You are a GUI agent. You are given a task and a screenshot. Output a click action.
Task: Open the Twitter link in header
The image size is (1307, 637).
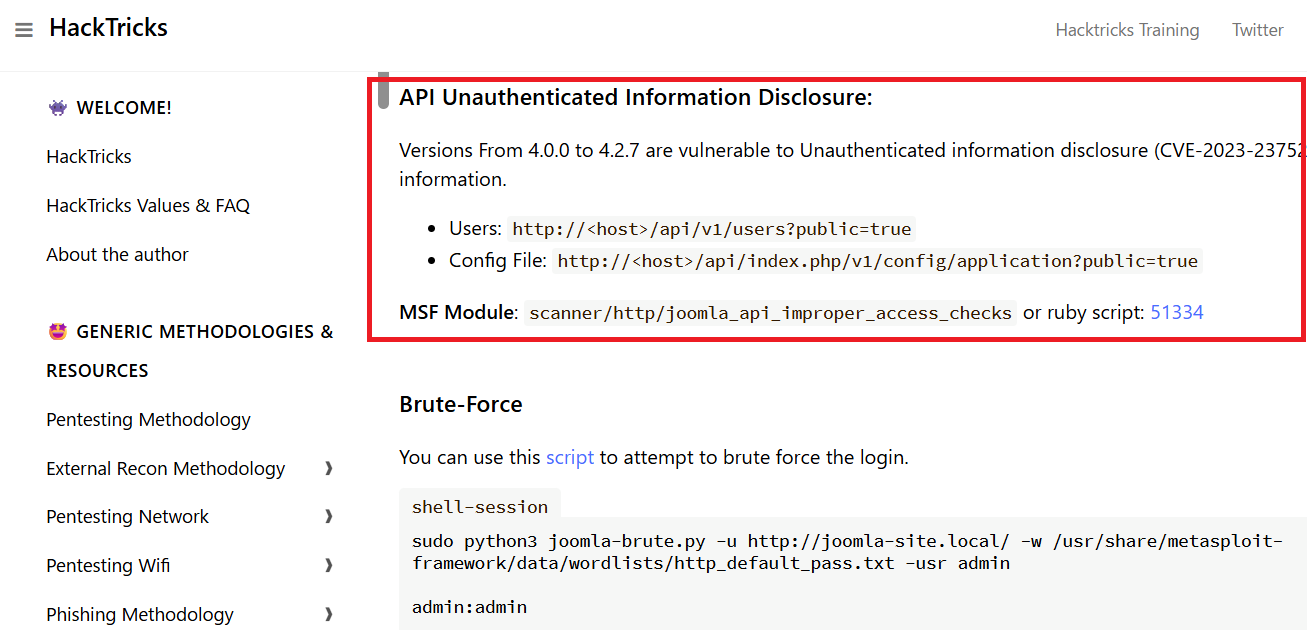pos(1257,30)
